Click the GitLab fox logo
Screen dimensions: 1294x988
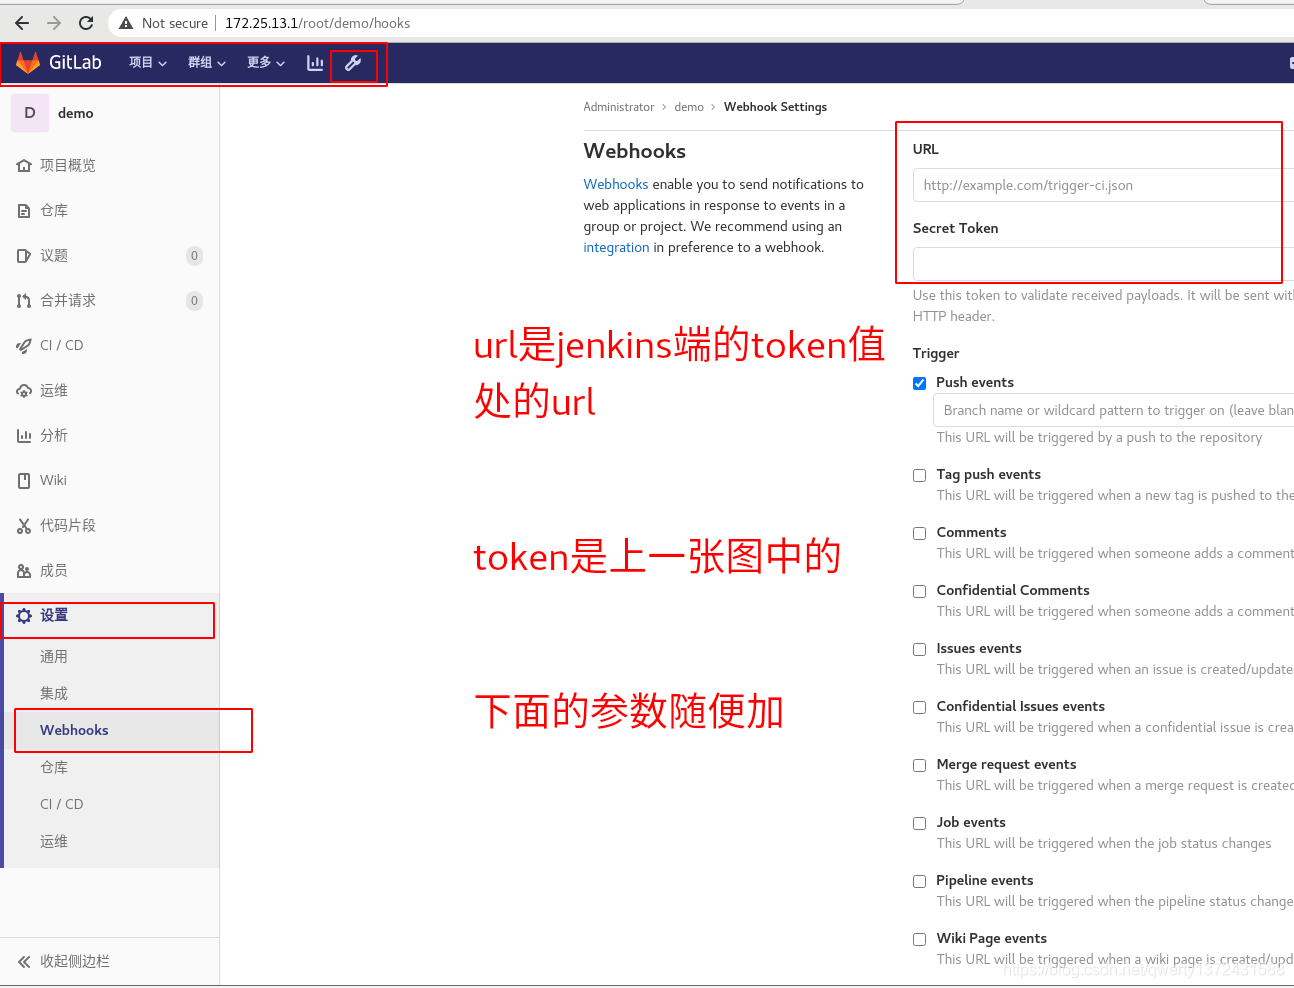28,63
